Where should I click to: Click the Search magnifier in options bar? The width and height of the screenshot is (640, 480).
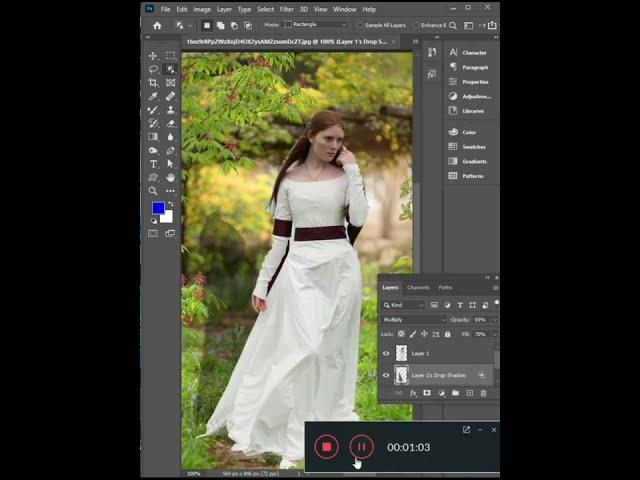coord(453,25)
